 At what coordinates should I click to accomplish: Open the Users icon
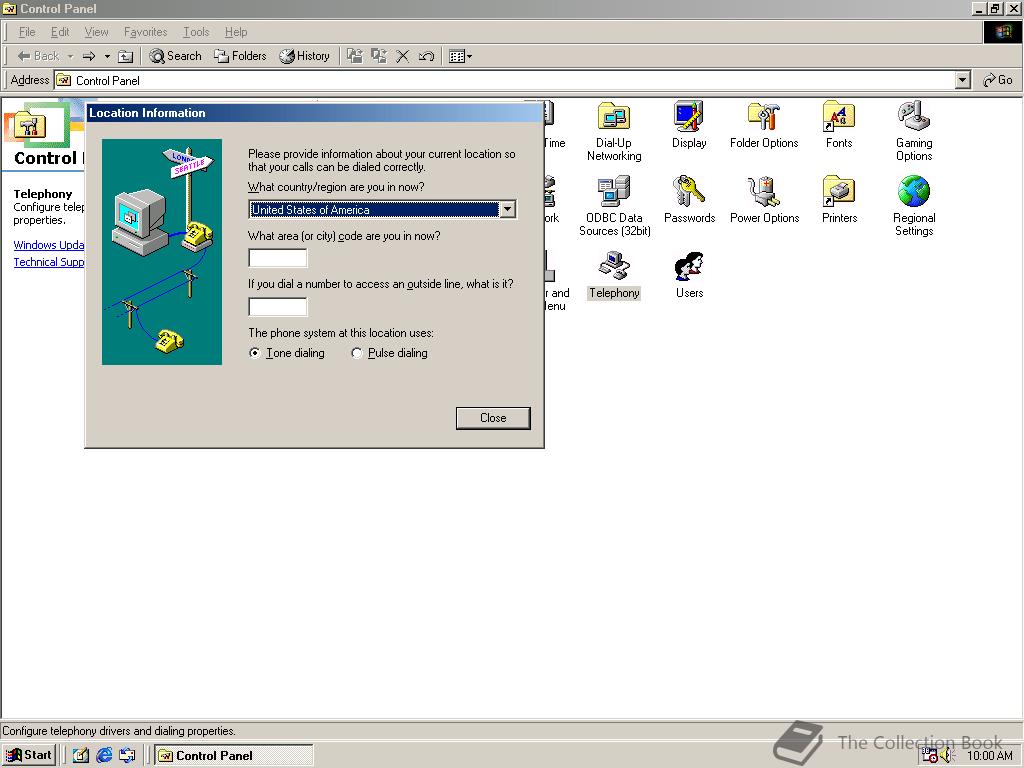[x=690, y=276]
